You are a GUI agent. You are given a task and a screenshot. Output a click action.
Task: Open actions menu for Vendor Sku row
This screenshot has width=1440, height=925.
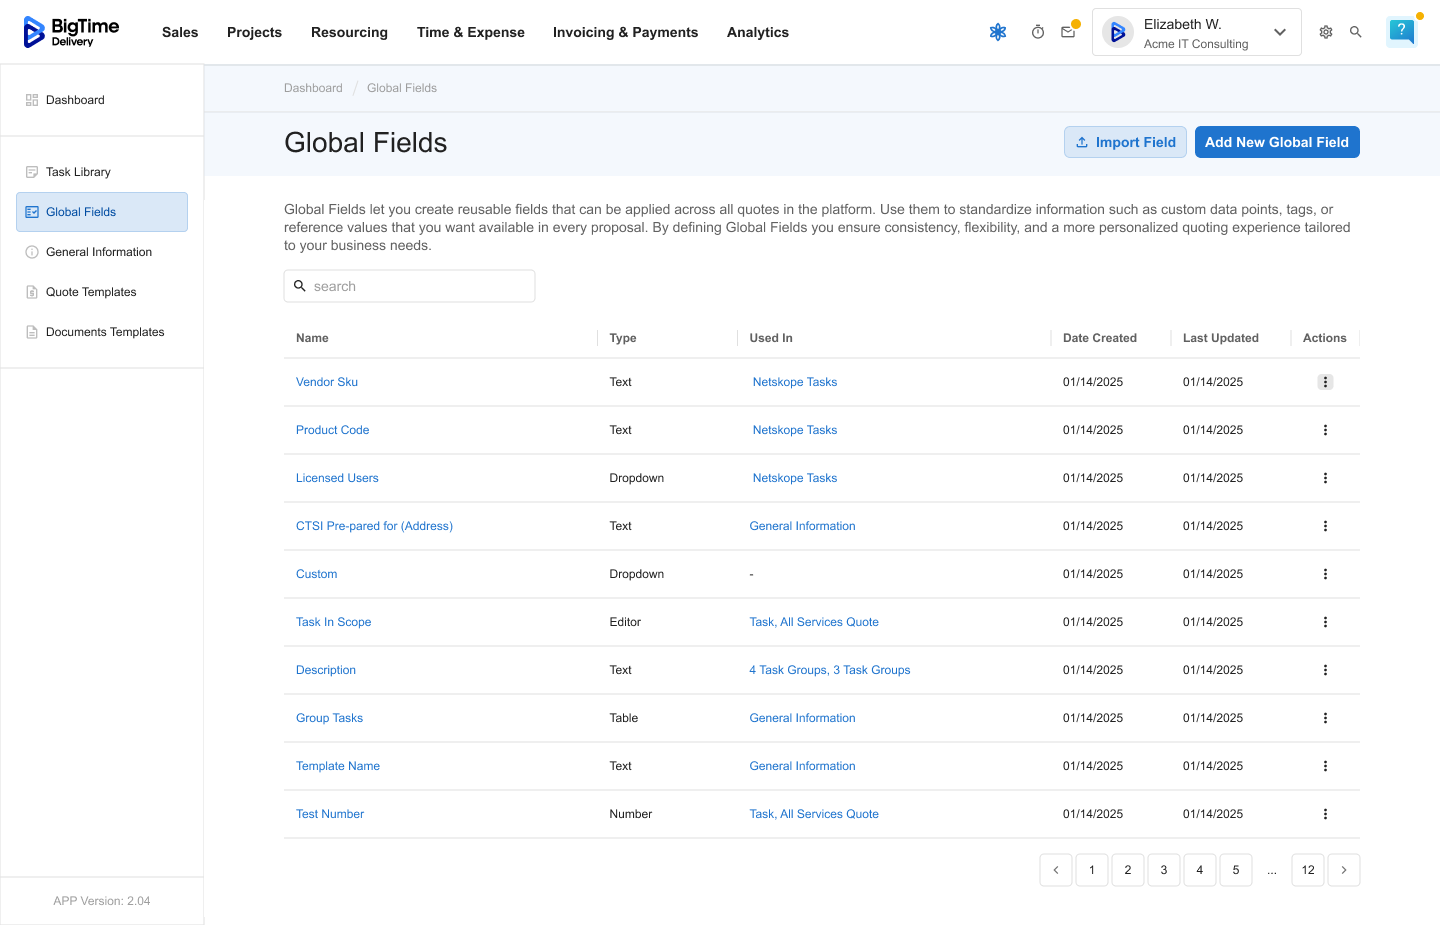[1325, 382]
